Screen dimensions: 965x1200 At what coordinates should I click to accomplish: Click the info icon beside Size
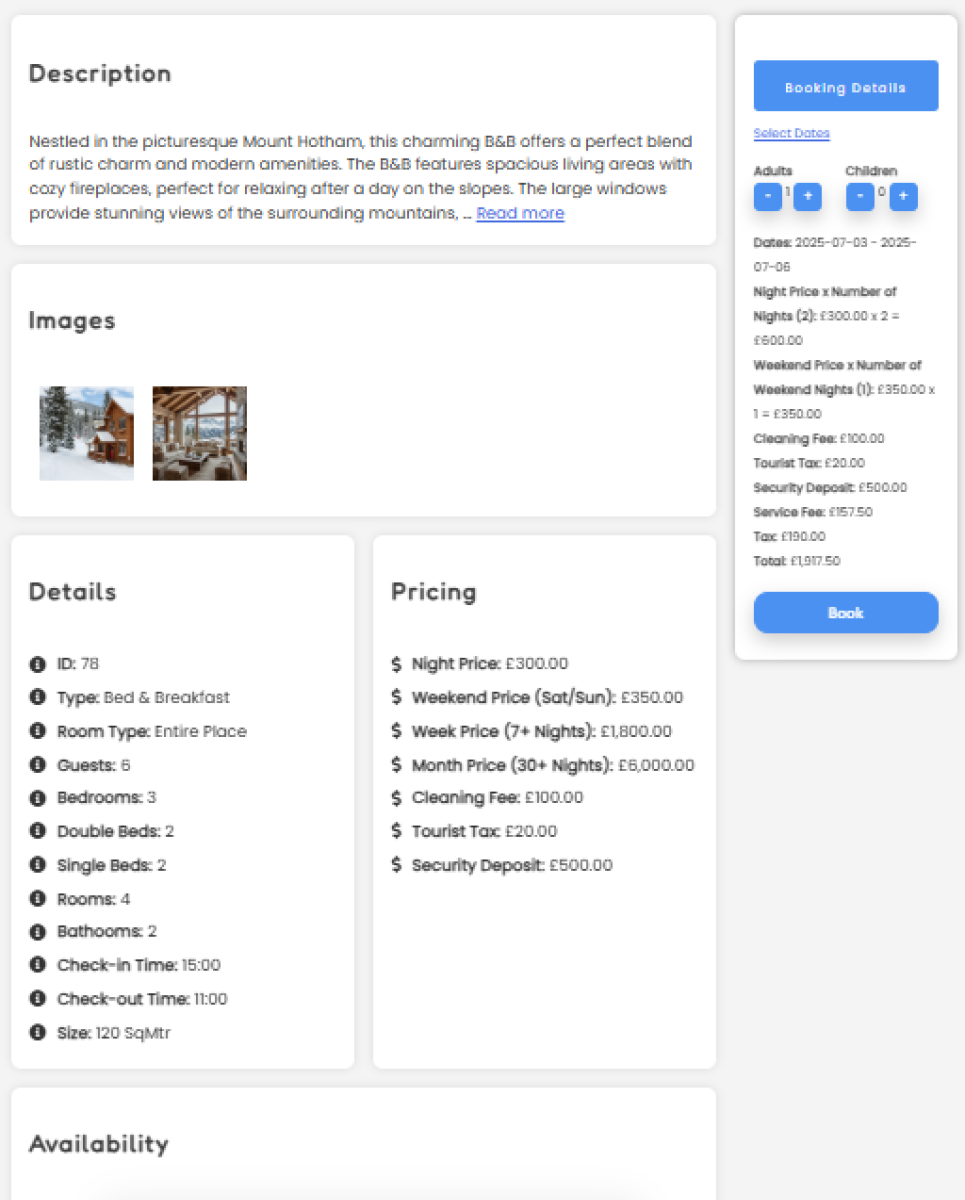click(x=38, y=1032)
